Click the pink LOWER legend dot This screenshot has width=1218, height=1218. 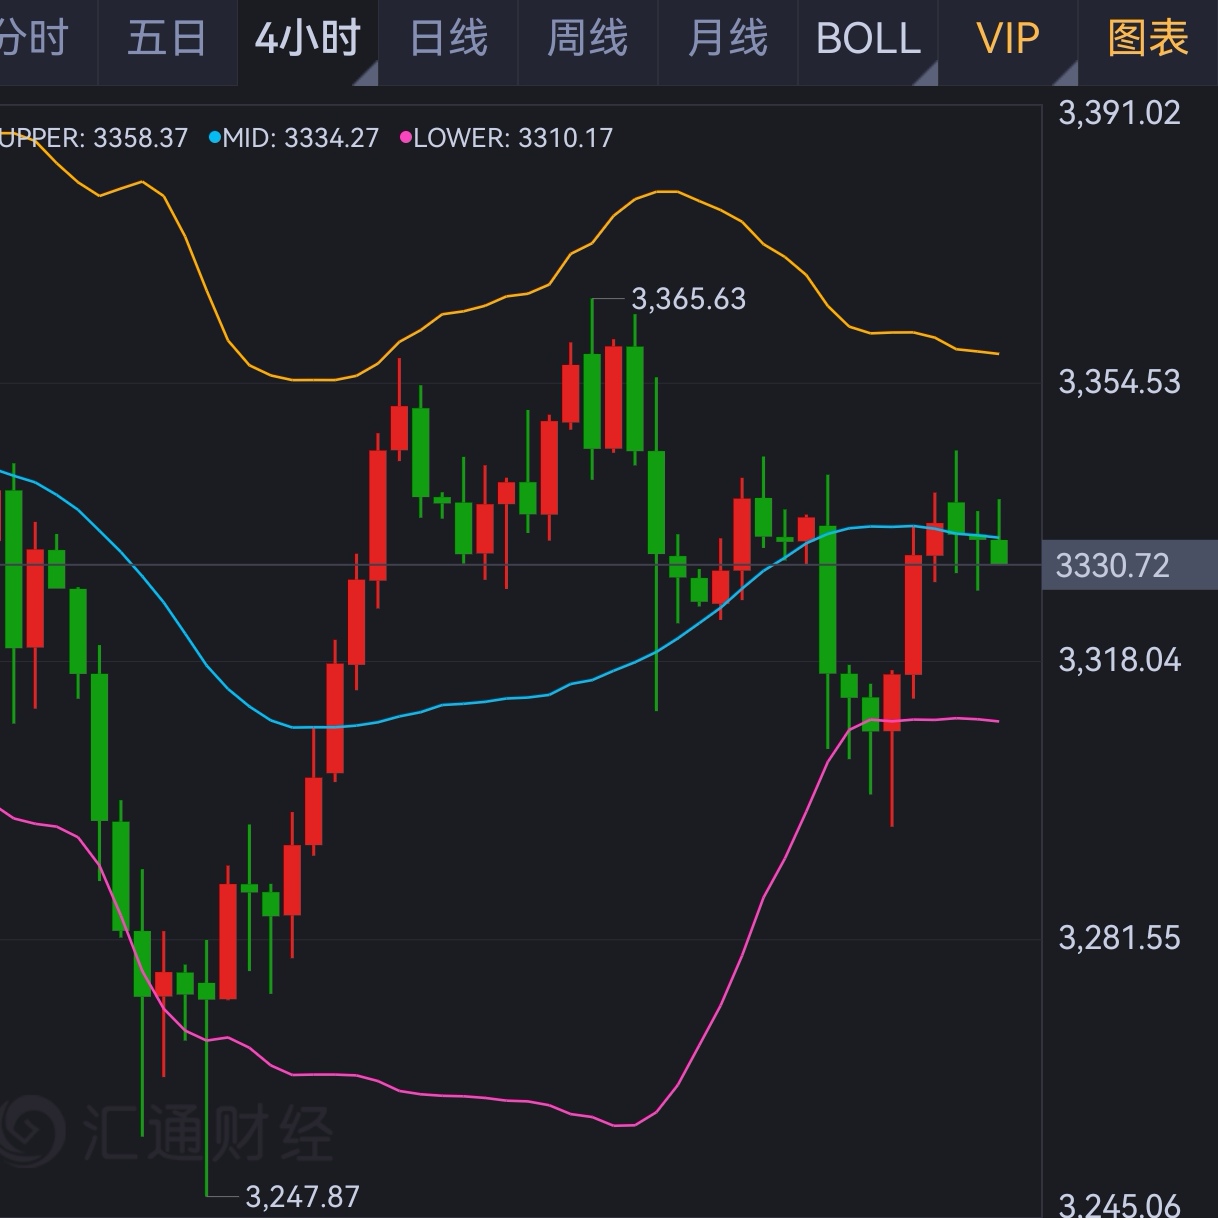click(405, 138)
